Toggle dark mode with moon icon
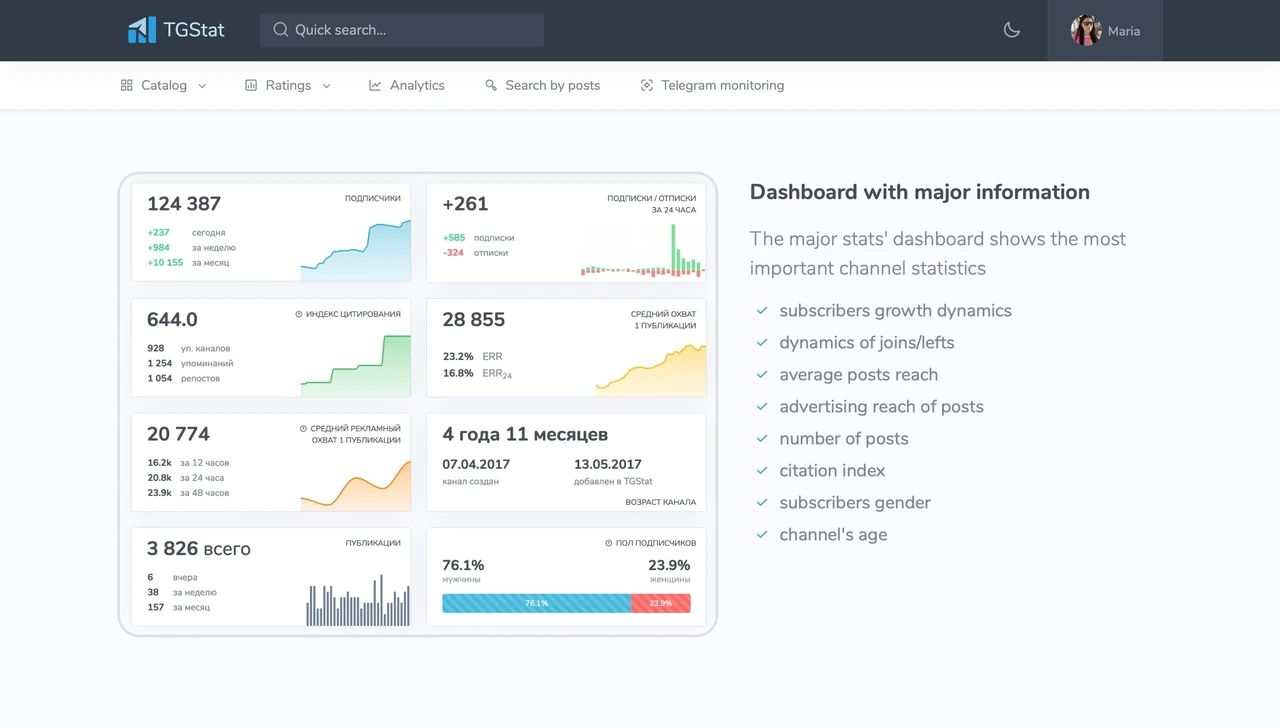Image resolution: width=1280 pixels, height=728 pixels. pos(1012,30)
